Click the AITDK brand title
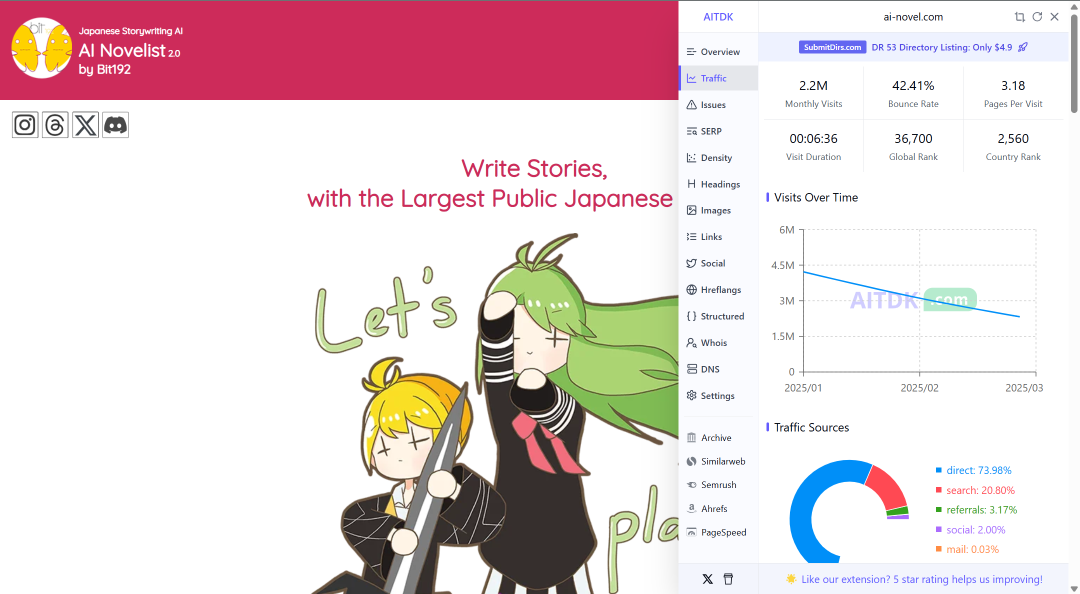The width and height of the screenshot is (1080, 594). tap(718, 17)
